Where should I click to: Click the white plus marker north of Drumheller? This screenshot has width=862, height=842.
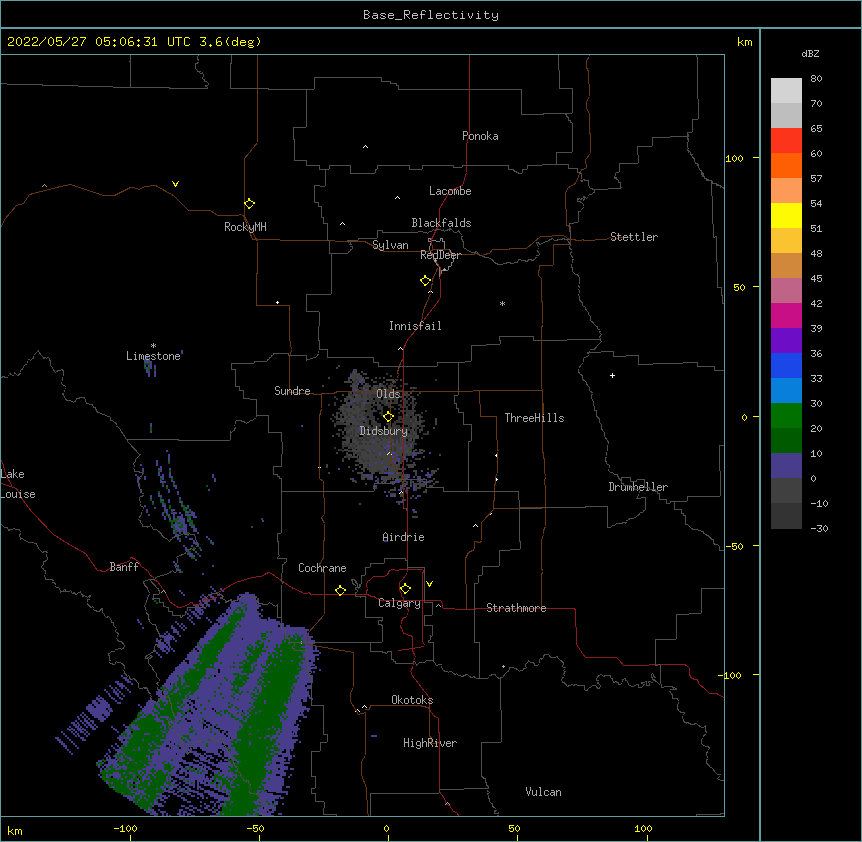tap(612, 375)
